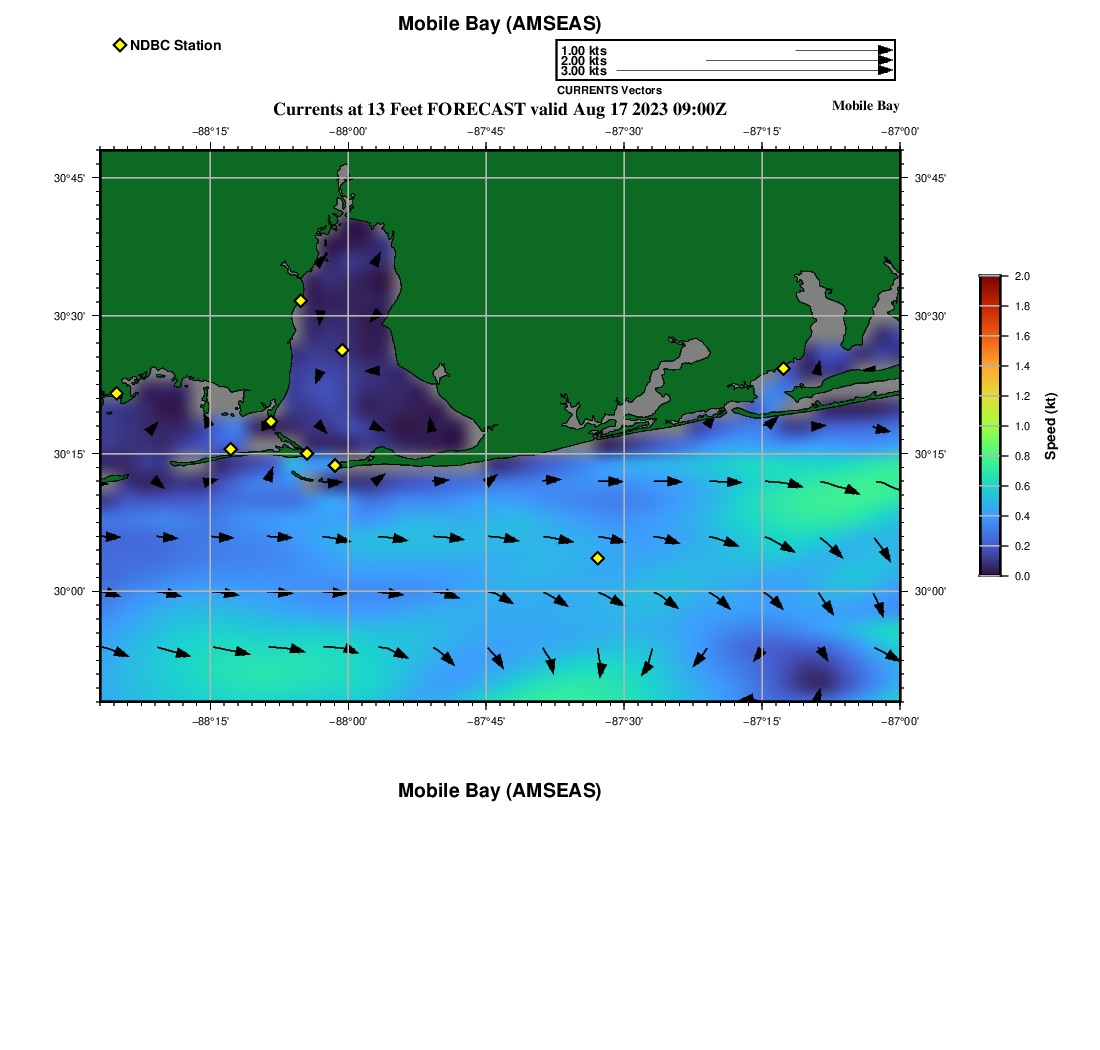
Task: Click the '1.8' color bar tick label
Action: [1022, 307]
